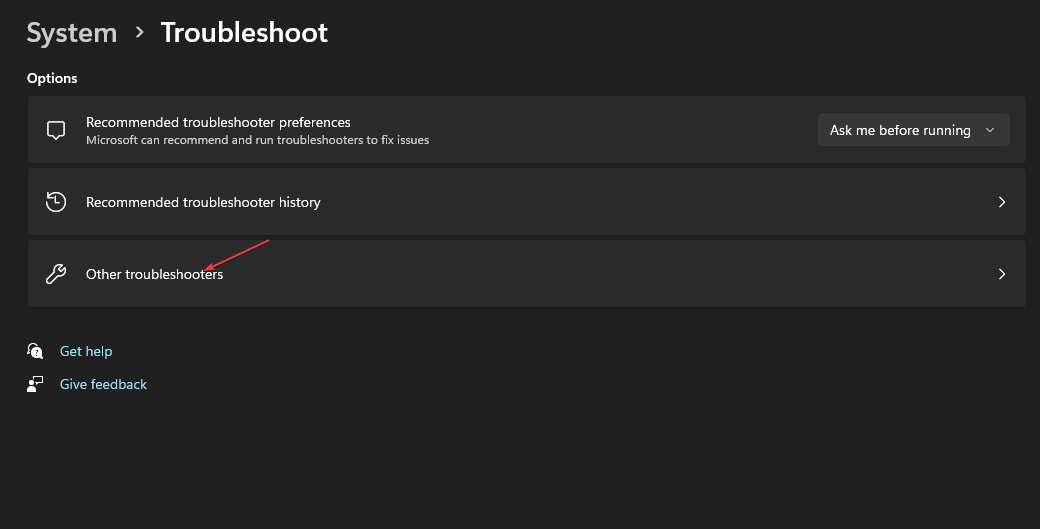Click the Recommended troubleshooter preferences title
This screenshot has height=529, width=1040.
218,122
